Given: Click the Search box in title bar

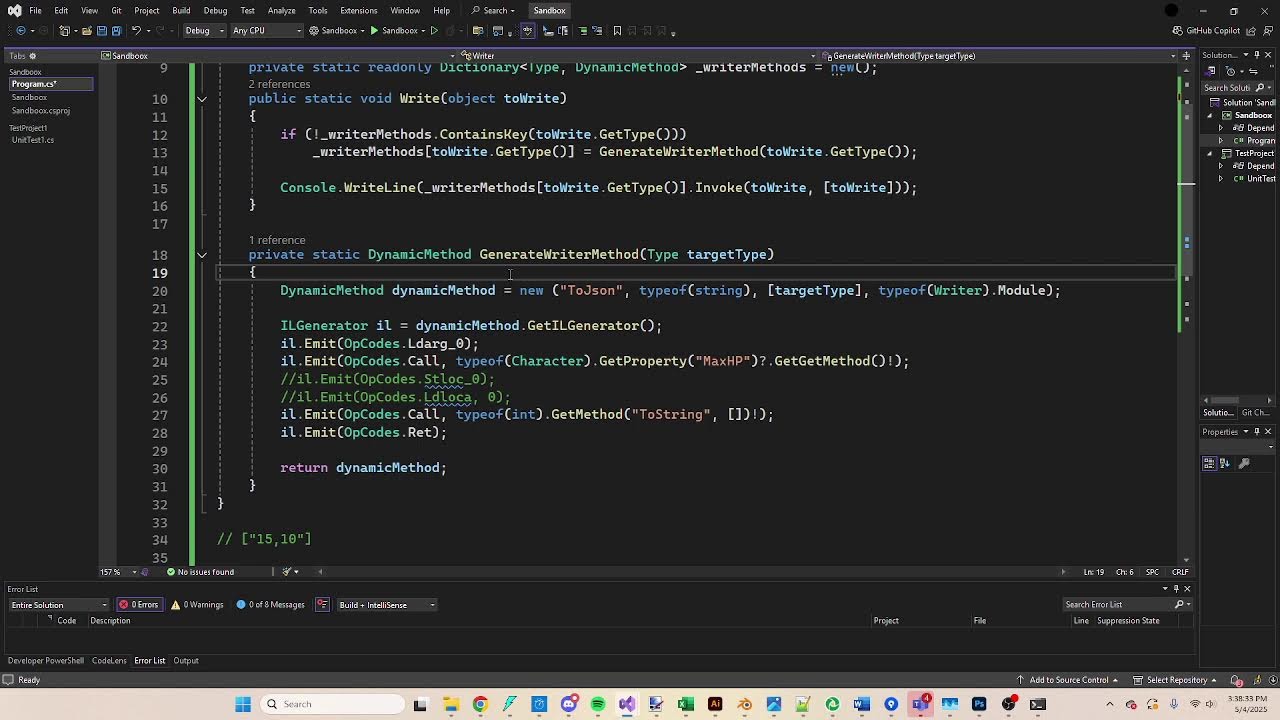Looking at the screenshot, I should (x=496, y=11).
